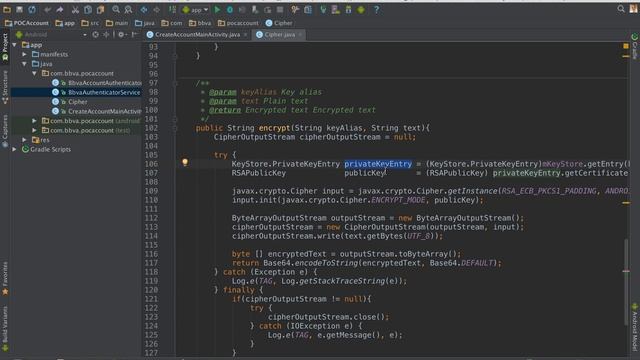Click the Save All toolbar icon

[19, 9]
